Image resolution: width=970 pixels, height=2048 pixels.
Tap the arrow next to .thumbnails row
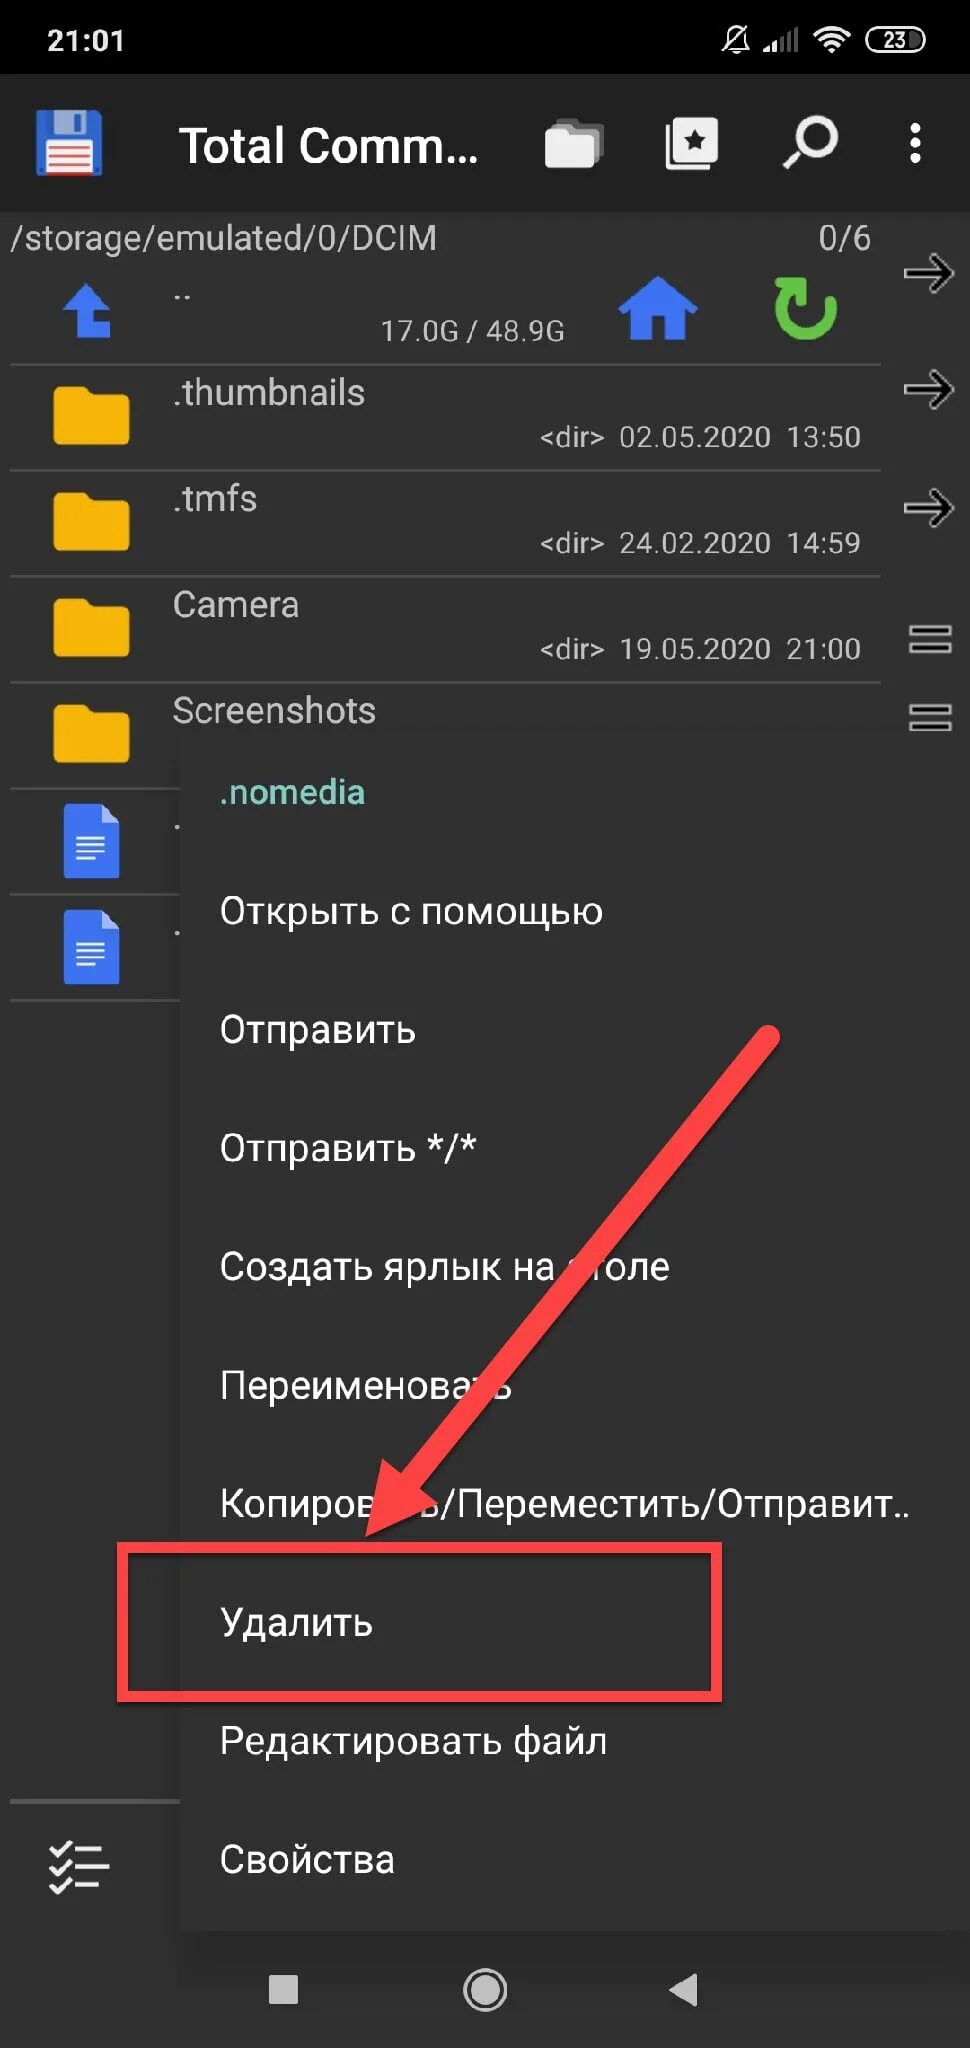[928, 390]
